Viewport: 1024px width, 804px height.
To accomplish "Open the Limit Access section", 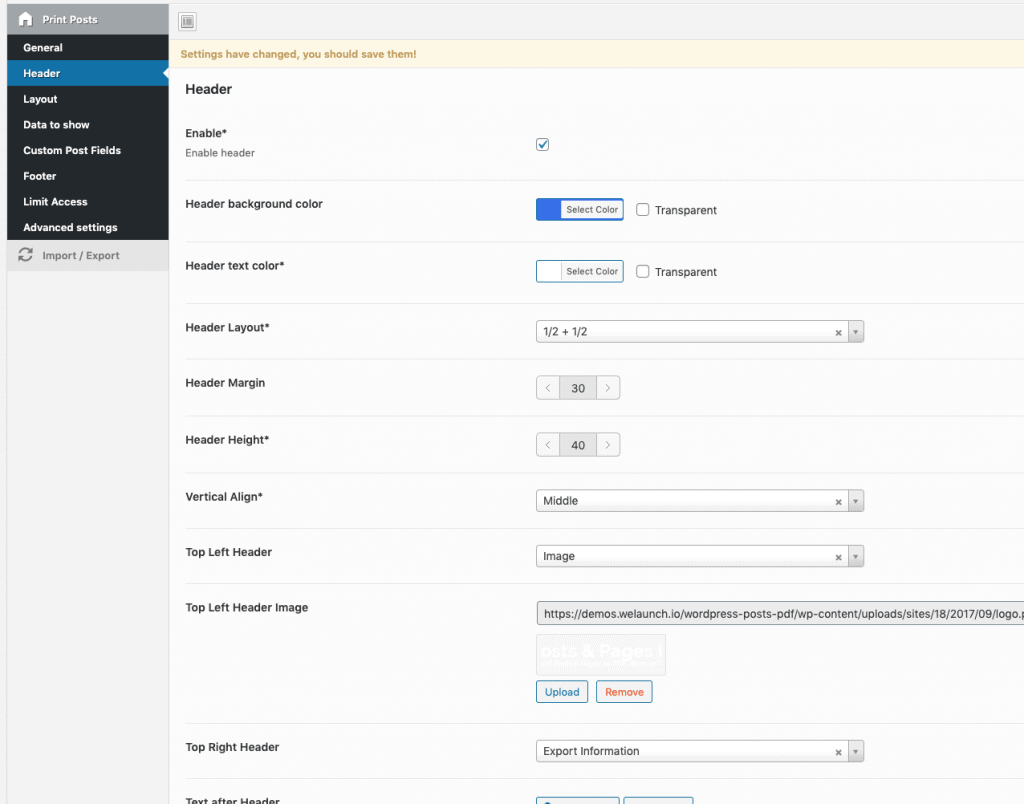I will (88, 202).
